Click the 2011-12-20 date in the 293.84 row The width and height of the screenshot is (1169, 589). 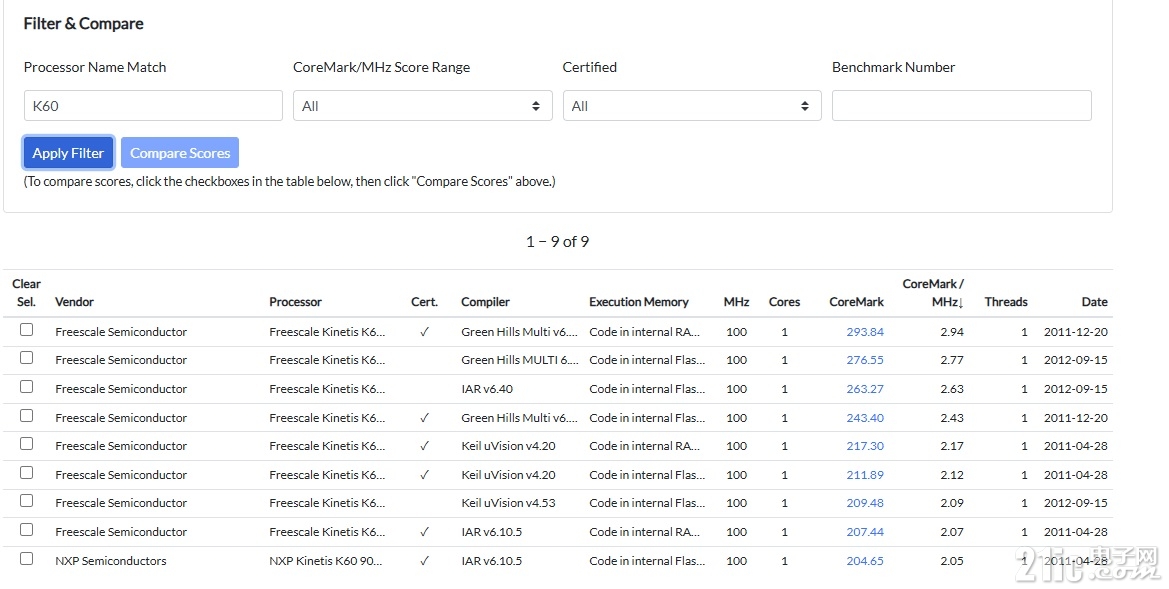click(x=1076, y=332)
